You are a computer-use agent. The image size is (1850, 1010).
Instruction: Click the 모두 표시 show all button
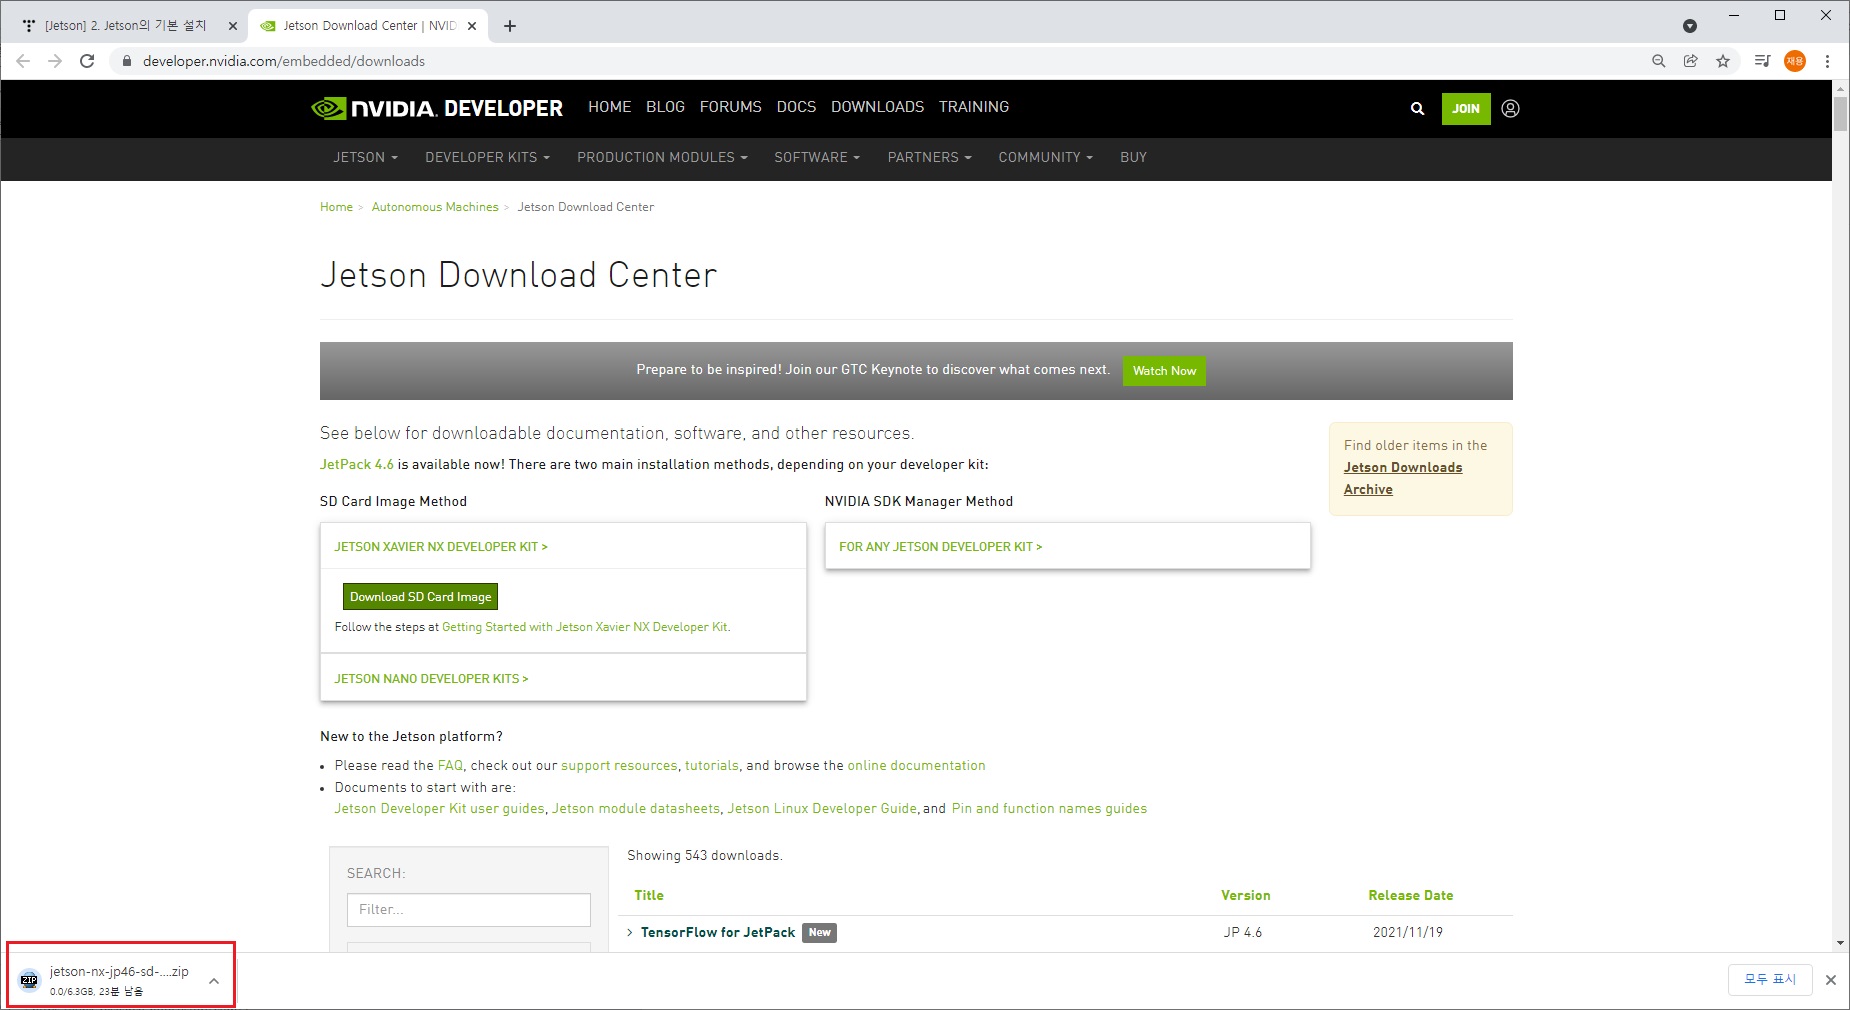1770,980
